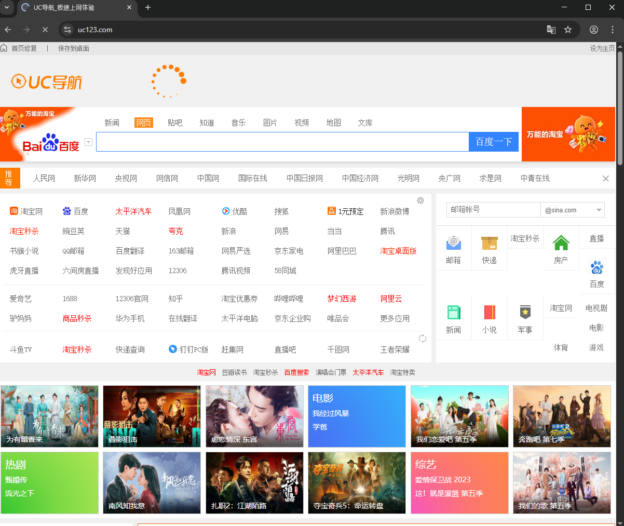Open the Chrome three-dot menu
The height and width of the screenshot is (526, 624).
(x=612, y=29)
